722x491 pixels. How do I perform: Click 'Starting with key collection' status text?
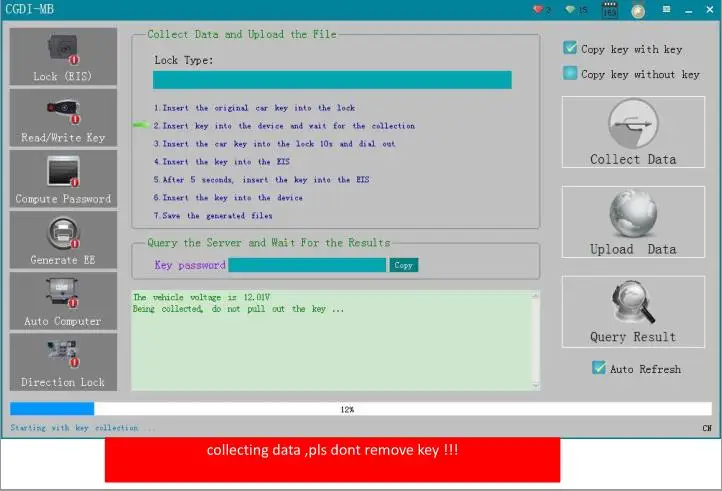click(x=83, y=428)
